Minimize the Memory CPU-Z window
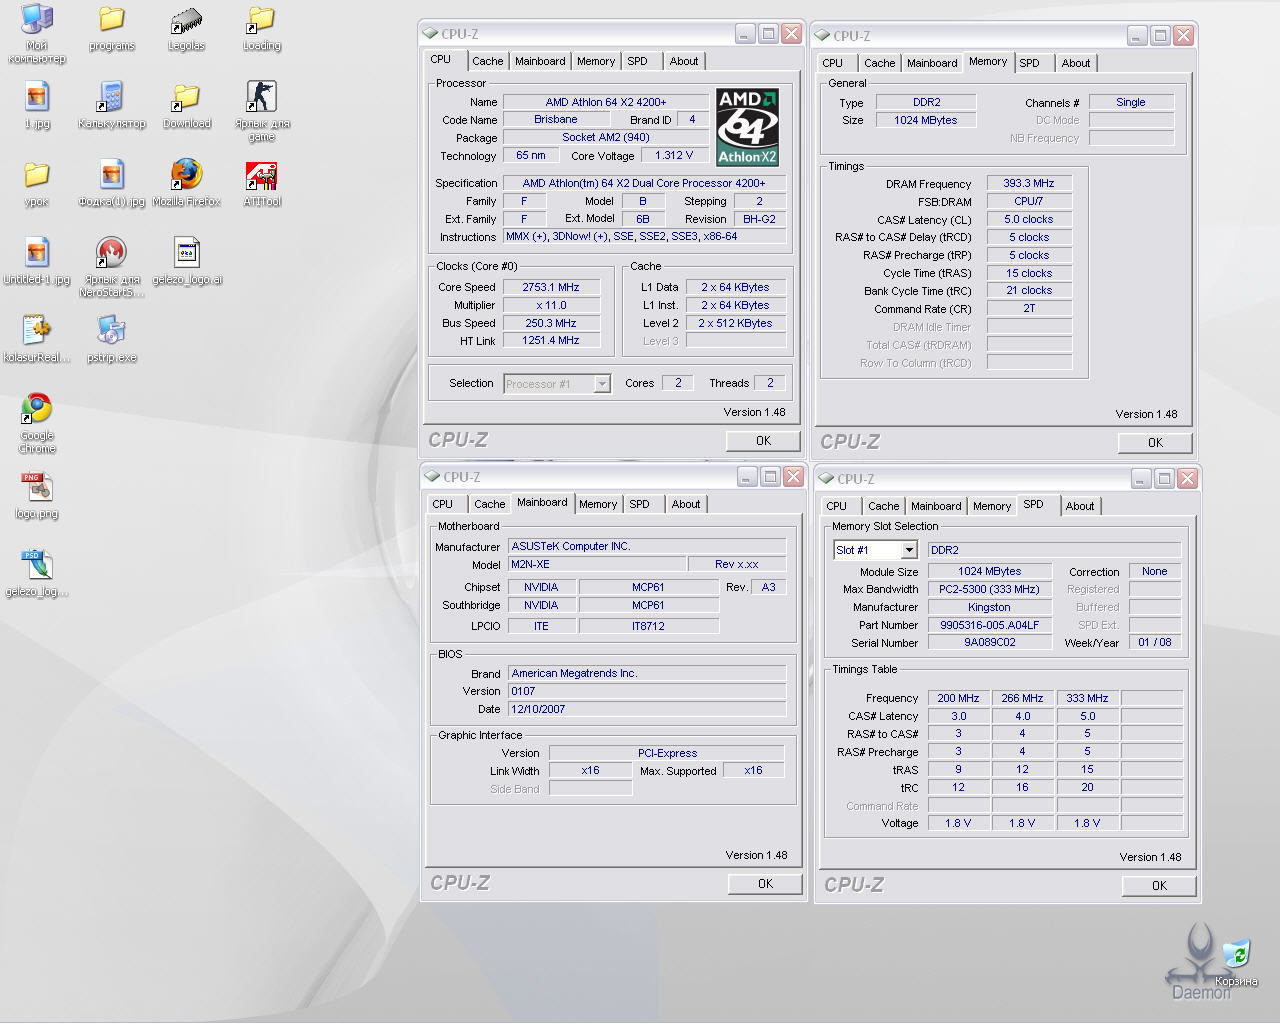This screenshot has width=1280, height=1024. 1138,36
